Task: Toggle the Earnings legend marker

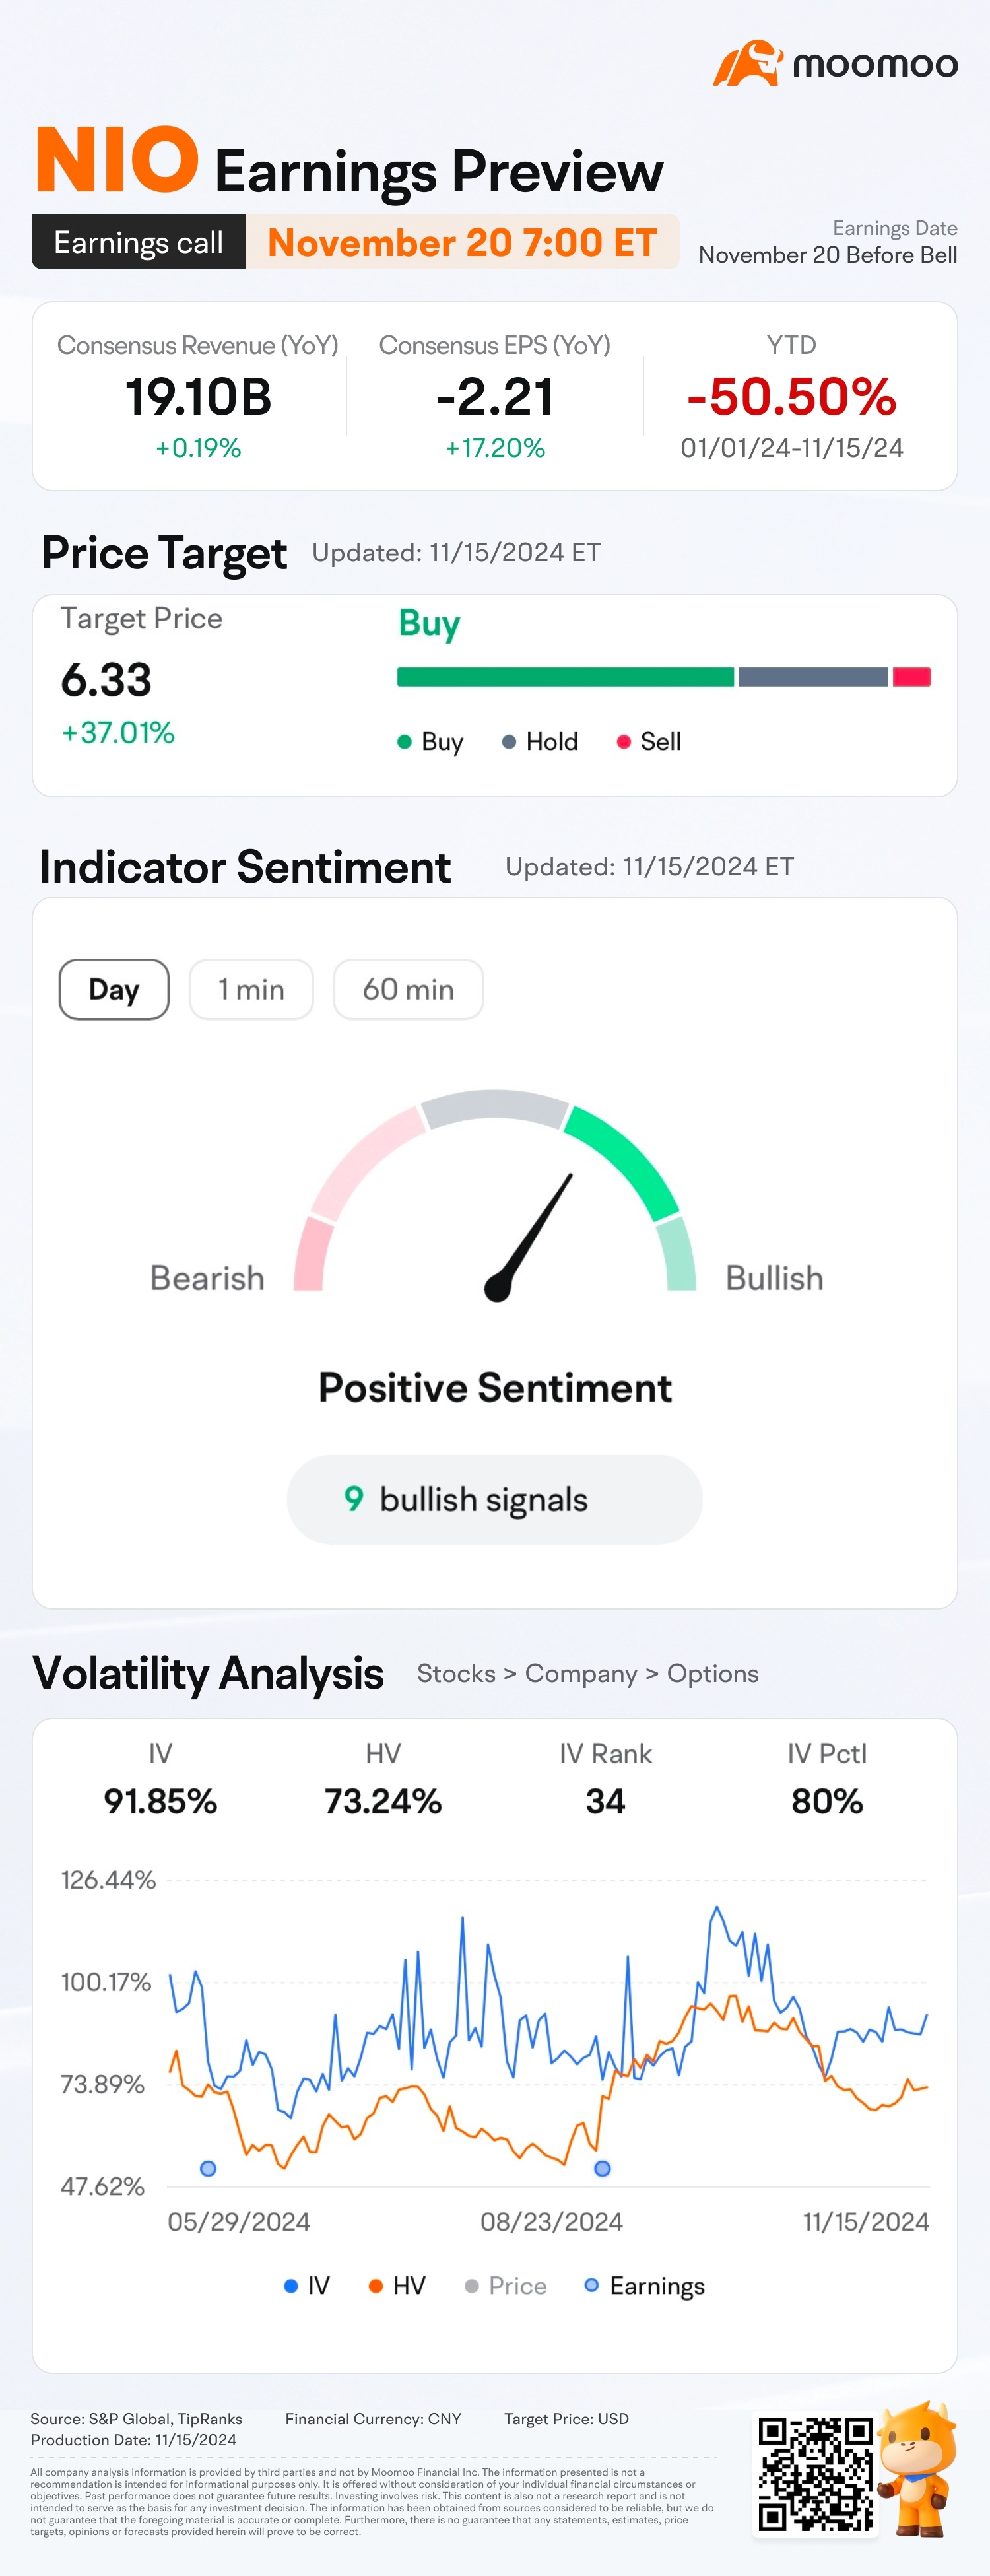Action: click(x=591, y=2285)
